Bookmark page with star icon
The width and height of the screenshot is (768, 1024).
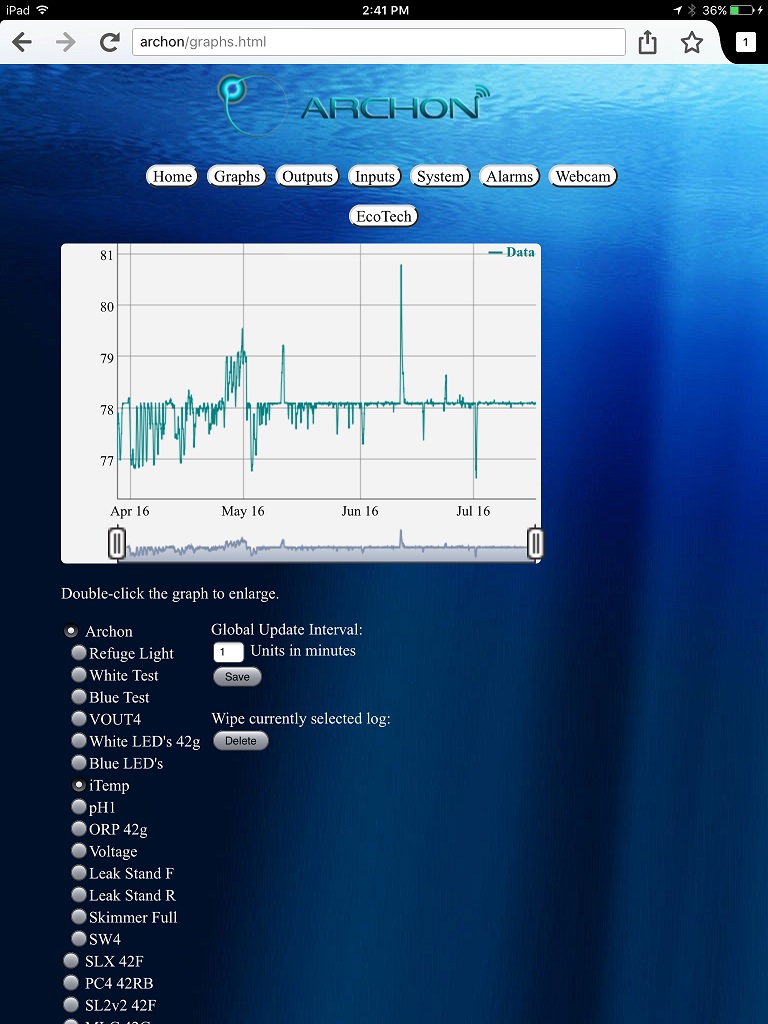pos(691,42)
